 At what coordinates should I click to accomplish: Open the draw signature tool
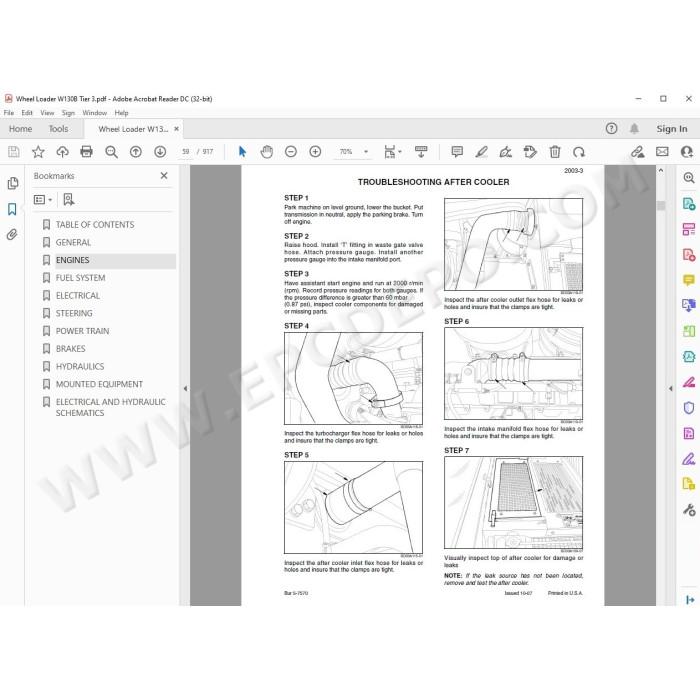click(506, 152)
